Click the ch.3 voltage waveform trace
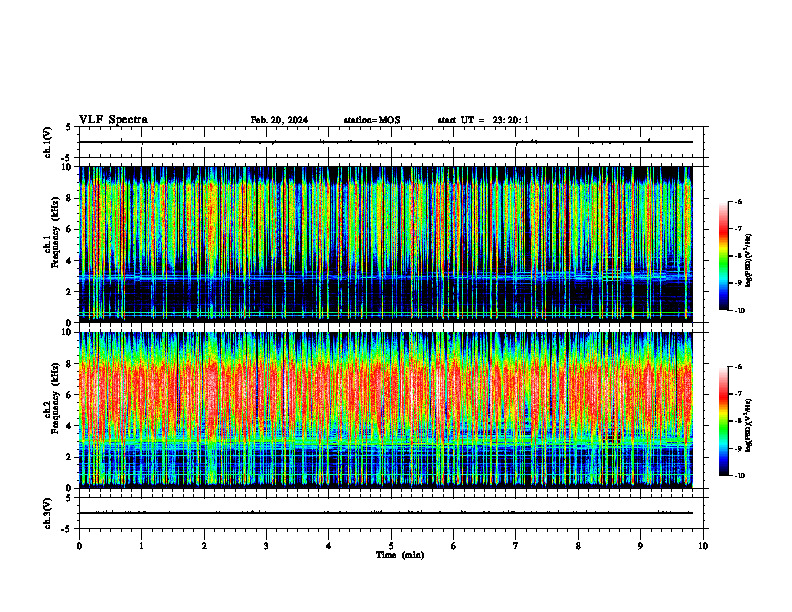 click(x=386, y=513)
